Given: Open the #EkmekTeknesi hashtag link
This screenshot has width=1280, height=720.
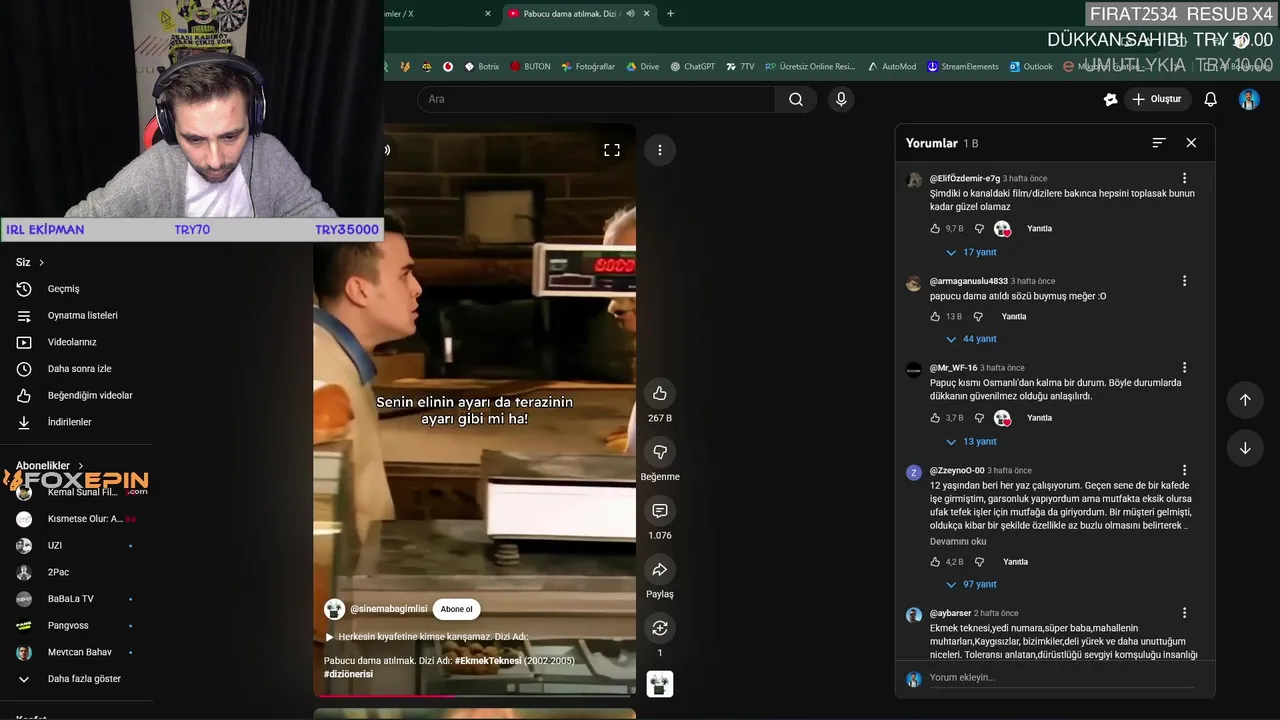Looking at the screenshot, I should tap(488, 661).
